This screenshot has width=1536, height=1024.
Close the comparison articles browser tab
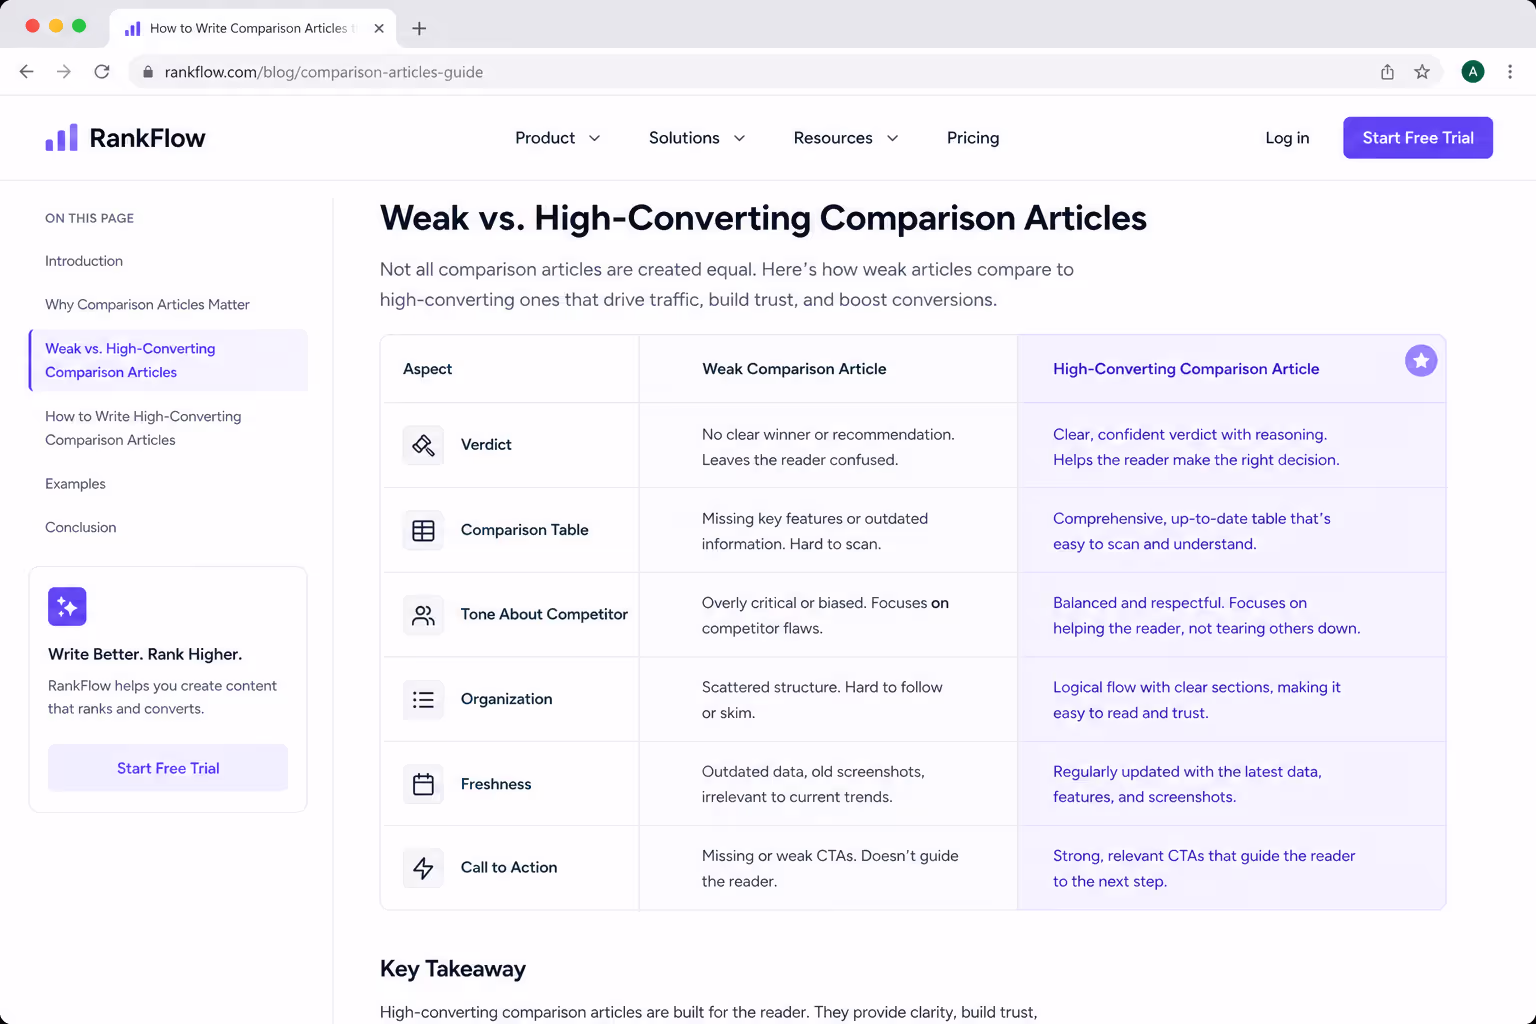point(379,28)
